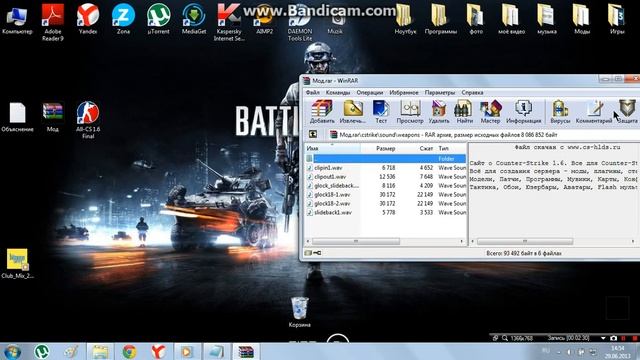Click the Bandicam camera screenshot icon
This screenshot has width=640, height=360.
pos(613,338)
